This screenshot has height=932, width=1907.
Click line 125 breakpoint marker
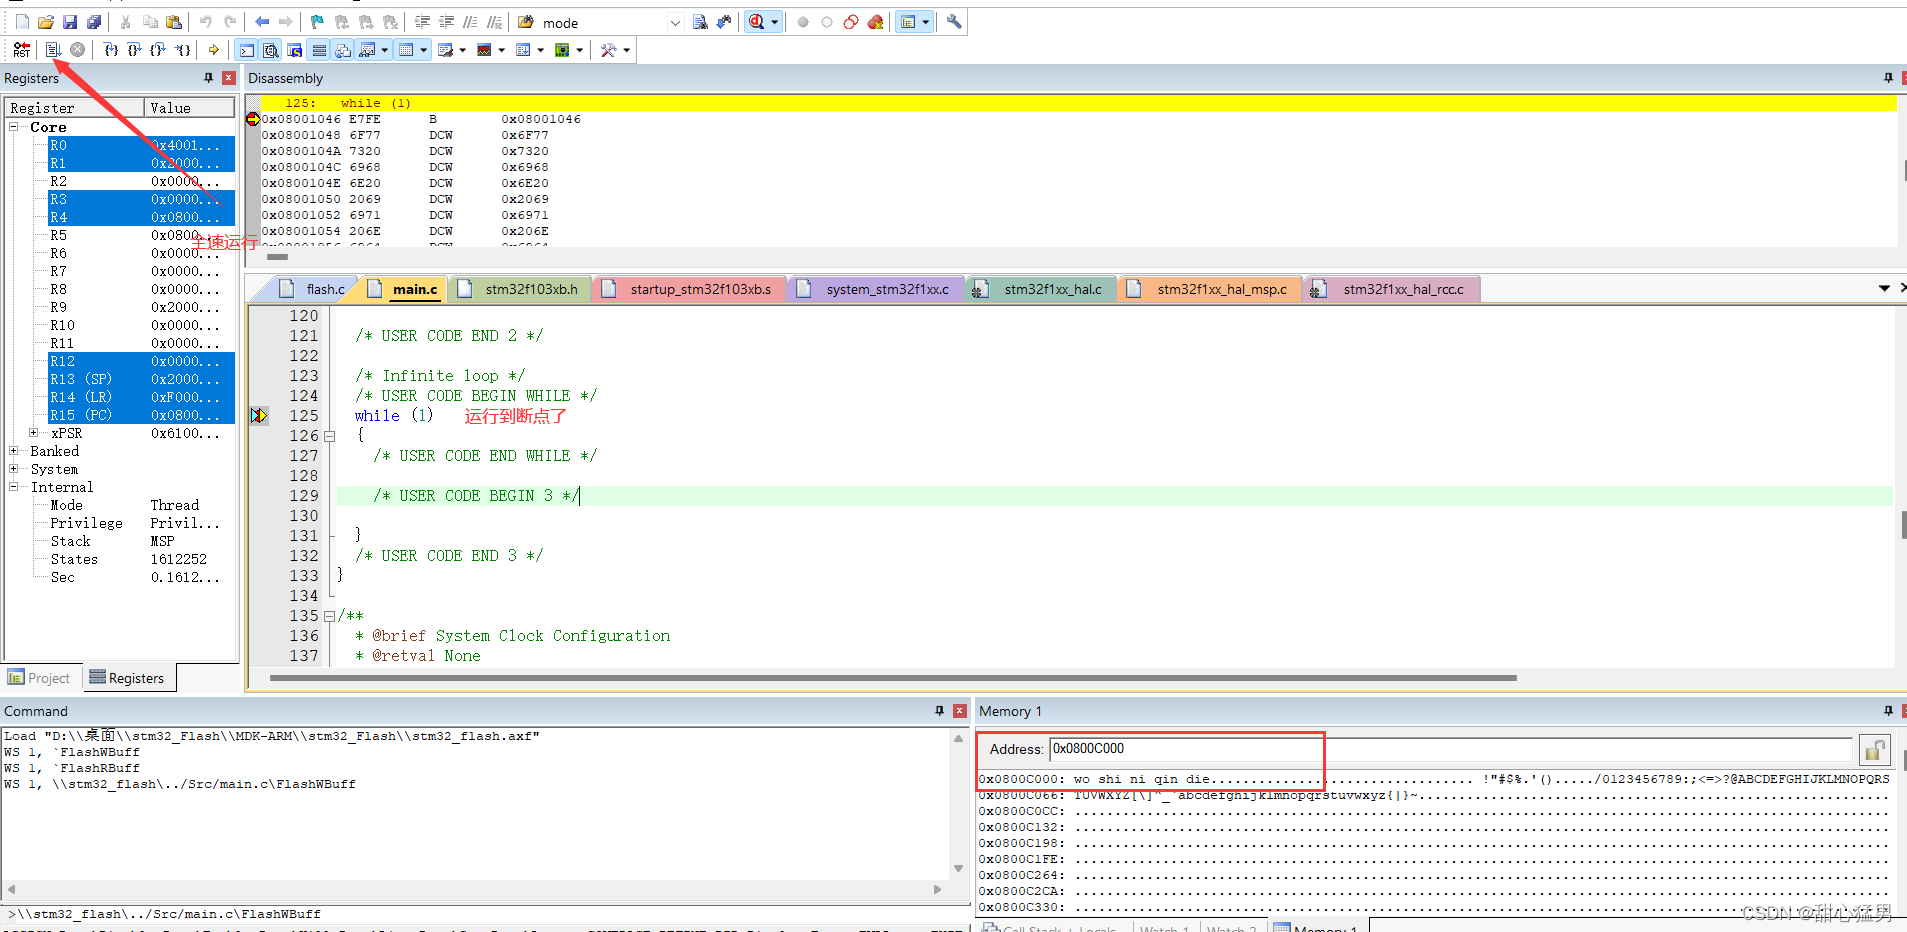tap(259, 416)
